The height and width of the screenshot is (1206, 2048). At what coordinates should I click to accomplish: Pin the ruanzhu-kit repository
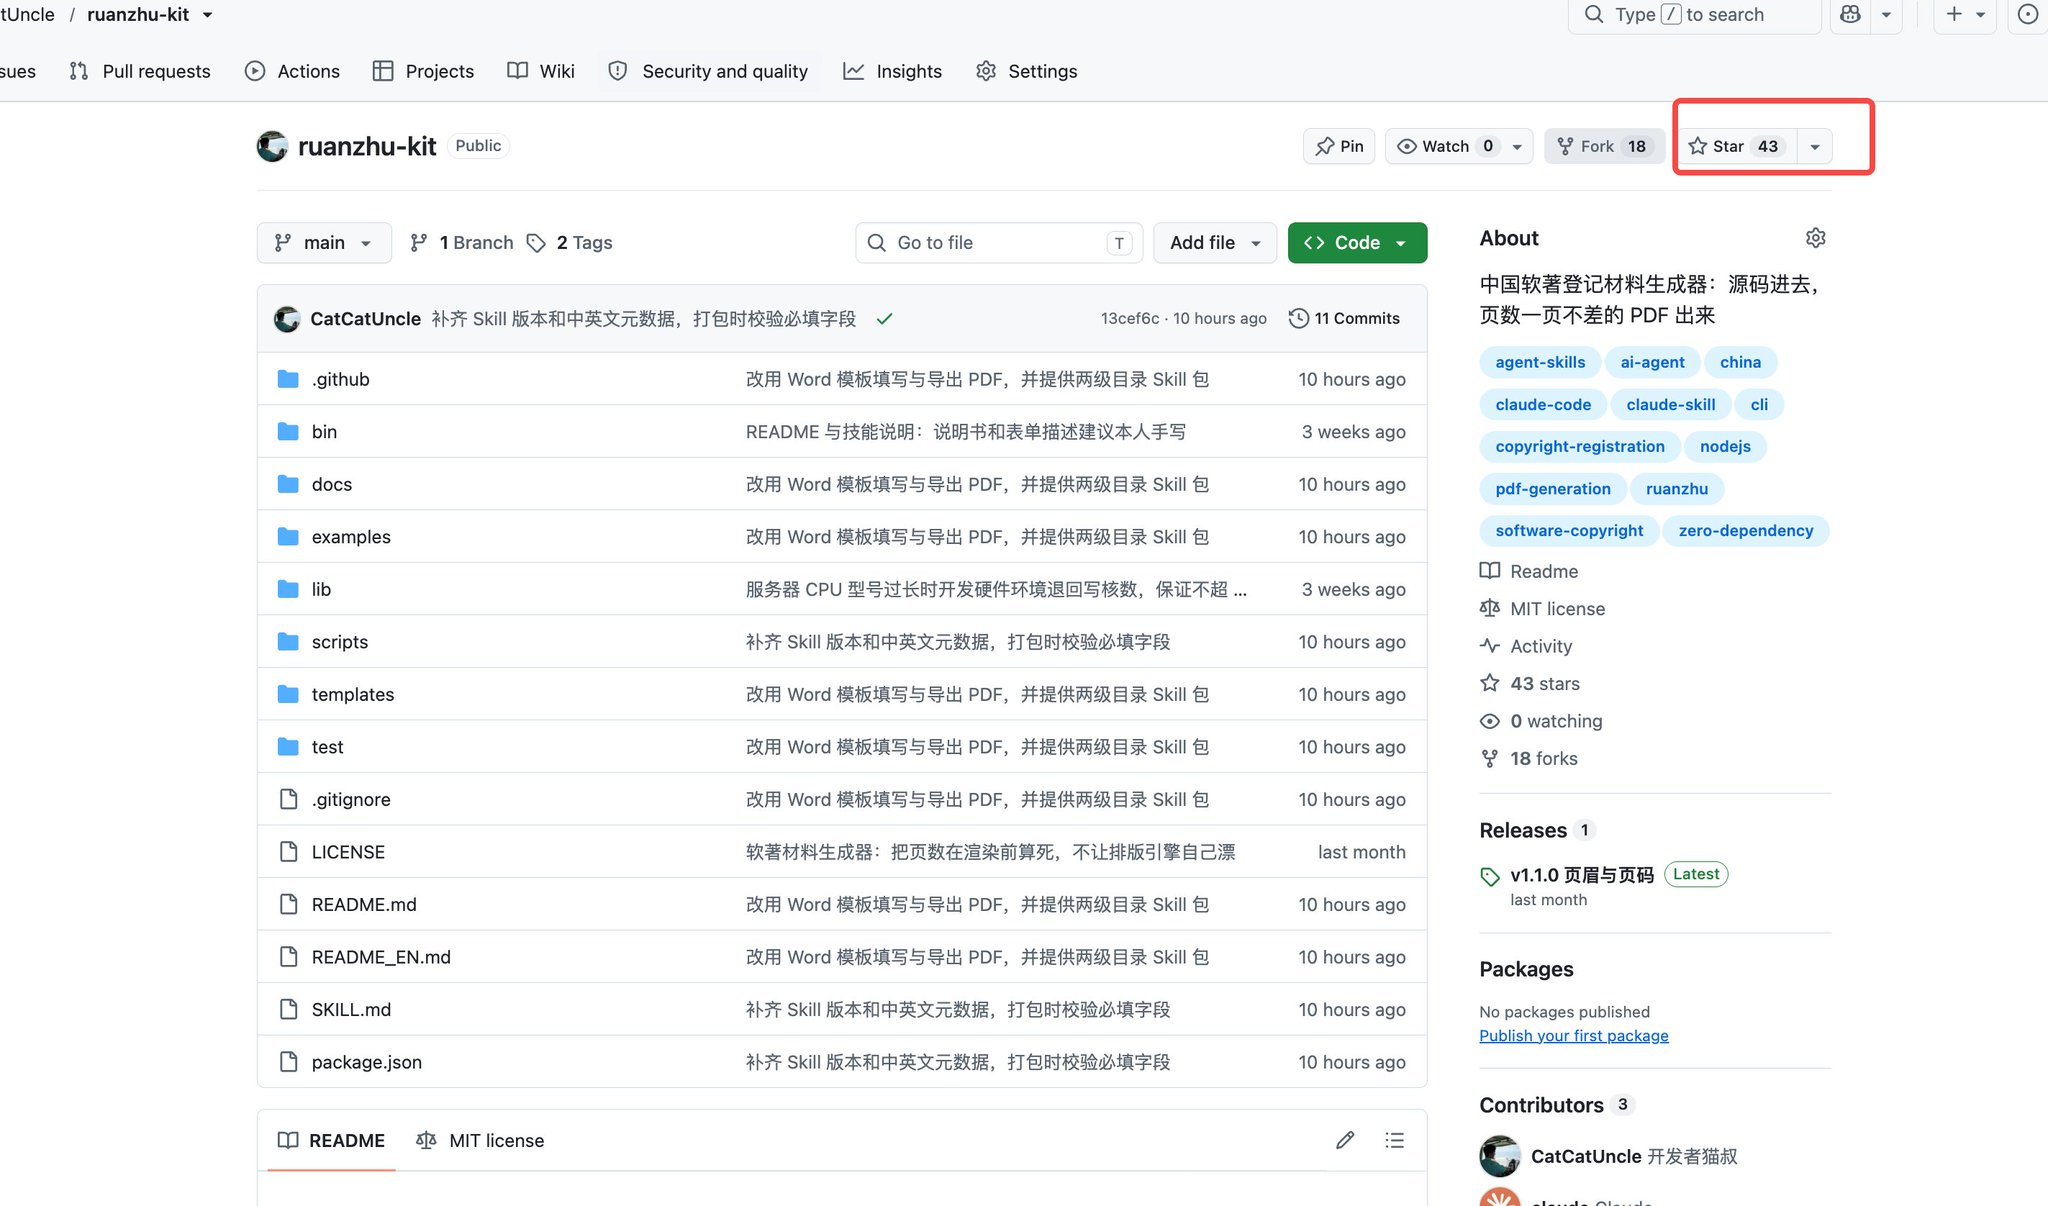point(1340,146)
